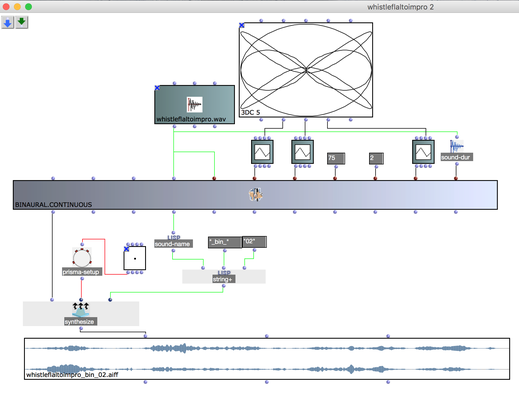Select the "02" string box
Image resolution: width=519 pixels, height=396 pixels.
point(254,242)
